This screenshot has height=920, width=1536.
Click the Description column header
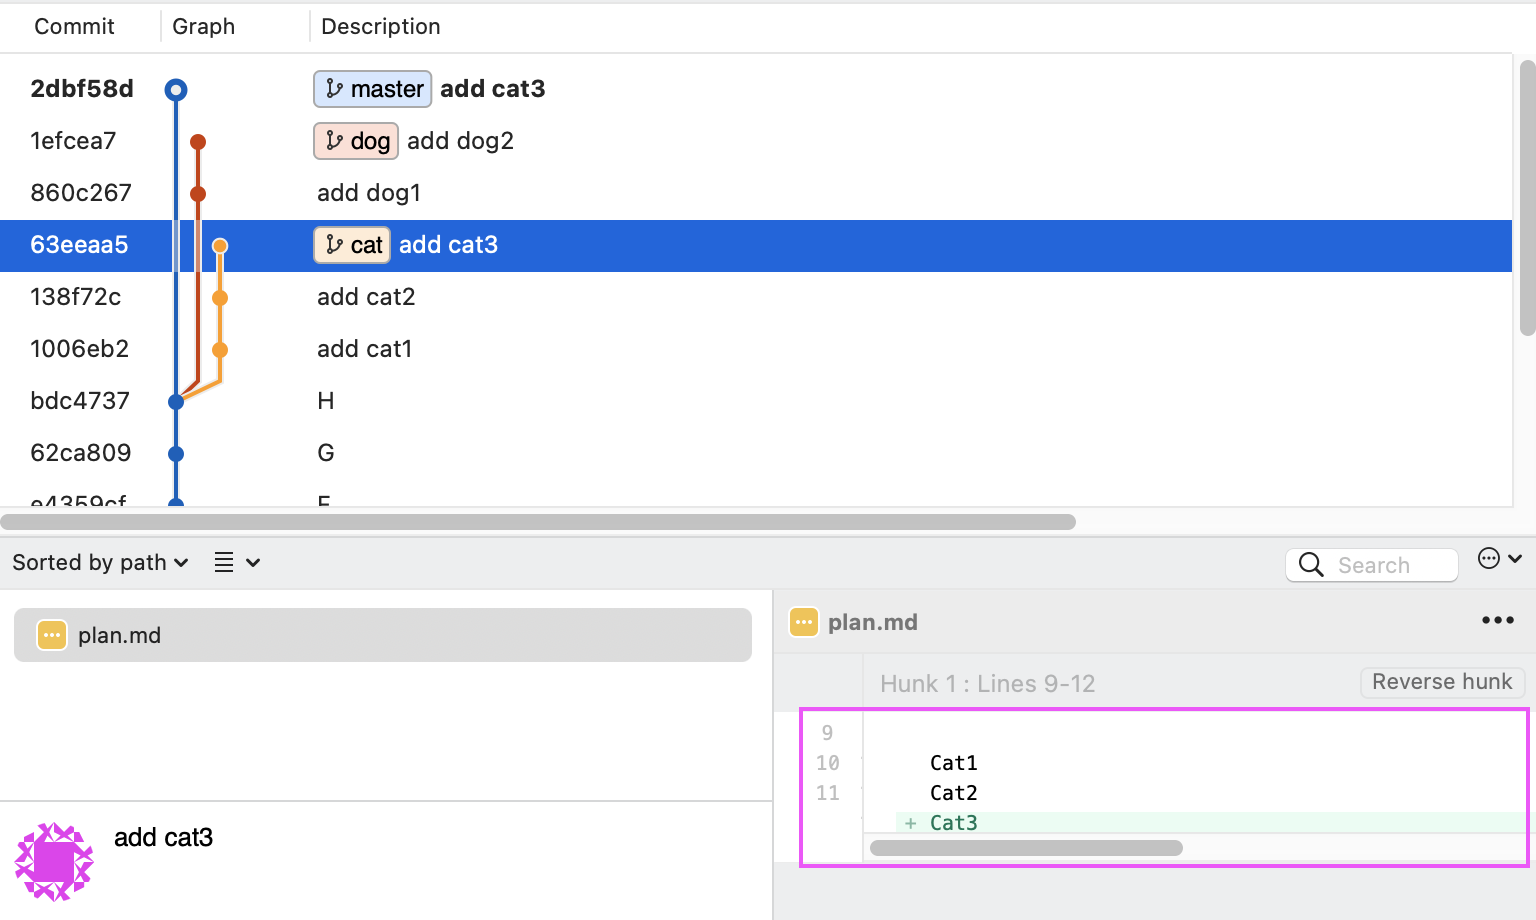[x=381, y=27]
